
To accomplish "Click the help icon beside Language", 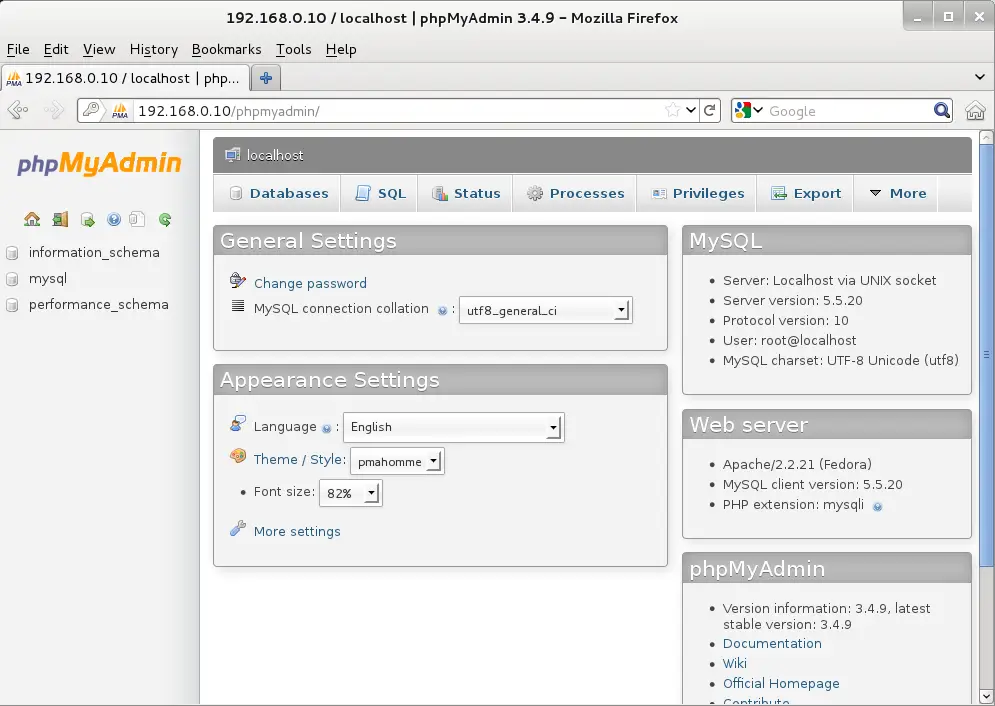I will click(x=326, y=428).
